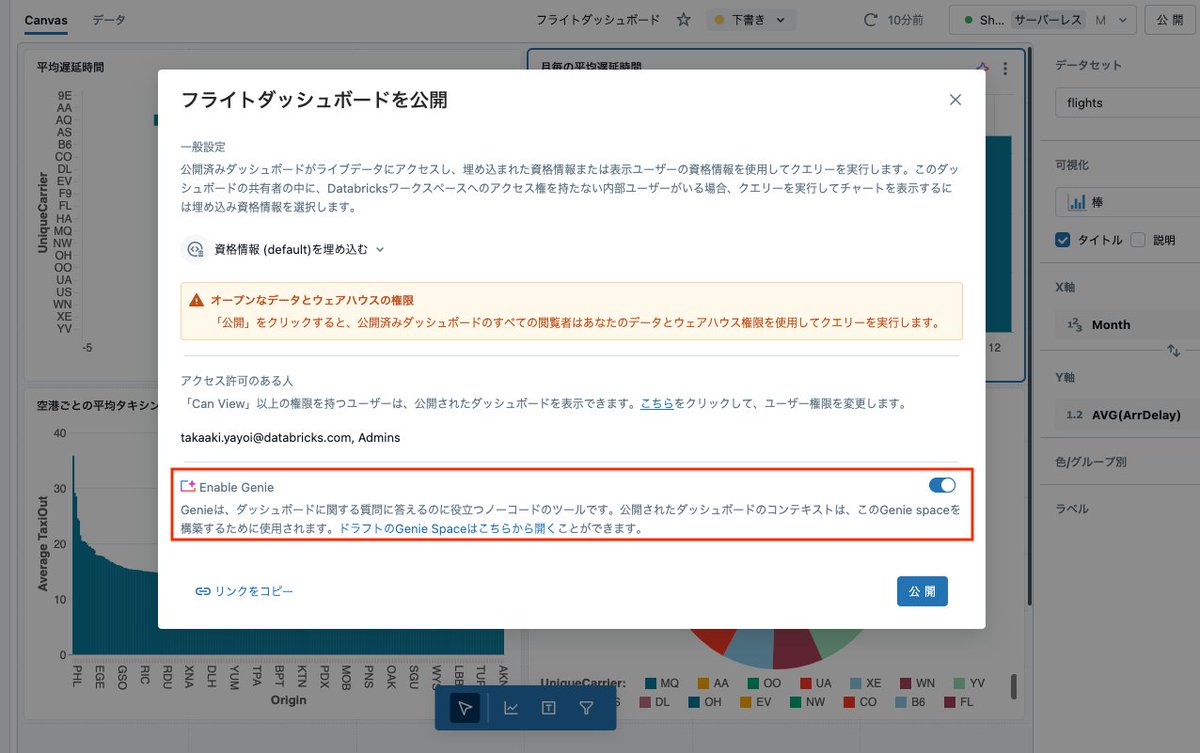Toggle off the Enable Genie switch
This screenshot has height=753, width=1200.
[941, 485]
